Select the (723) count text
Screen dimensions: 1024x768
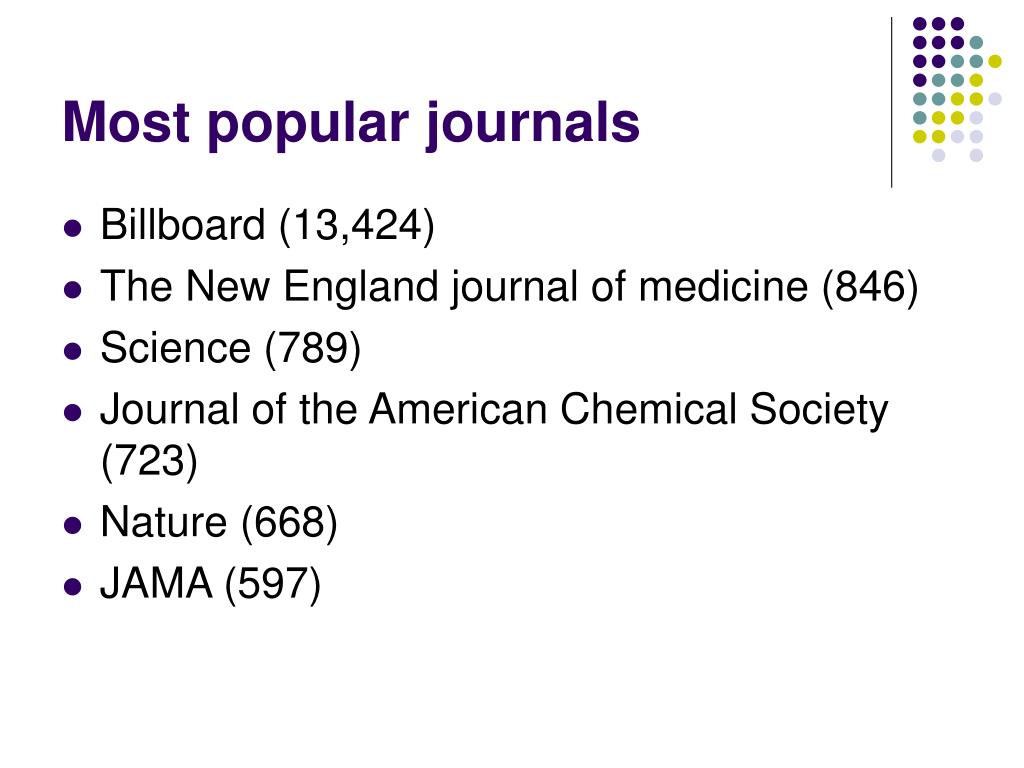coord(150,461)
